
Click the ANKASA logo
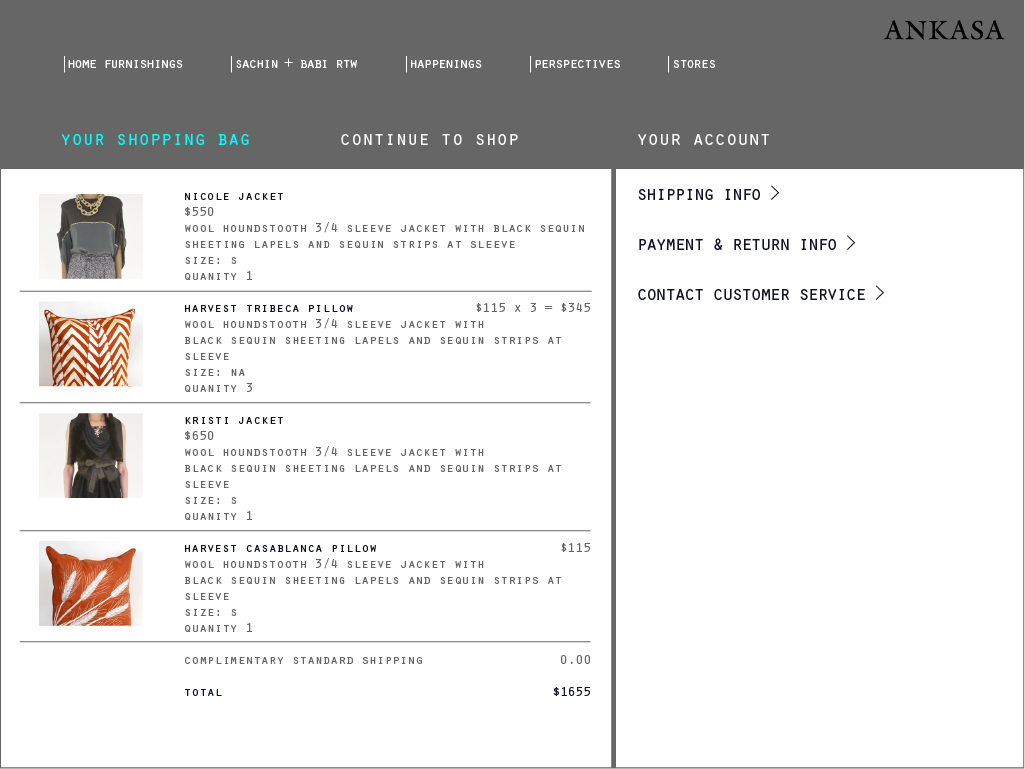[943, 30]
